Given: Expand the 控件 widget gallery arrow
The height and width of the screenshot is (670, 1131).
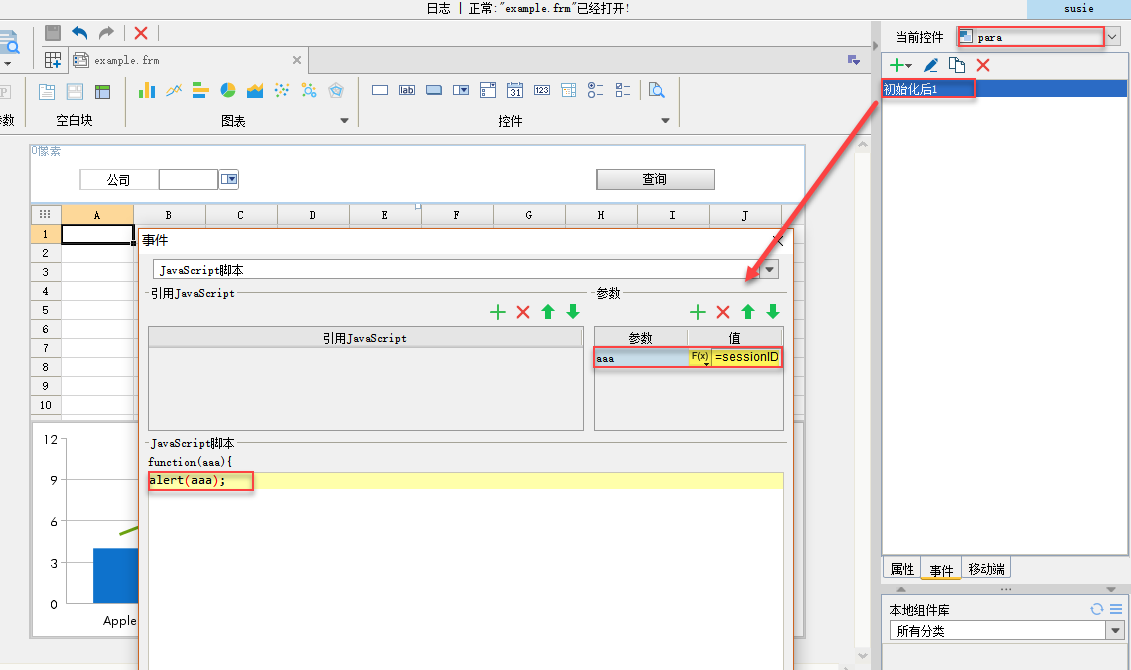Looking at the screenshot, I should pyautogui.click(x=665, y=120).
